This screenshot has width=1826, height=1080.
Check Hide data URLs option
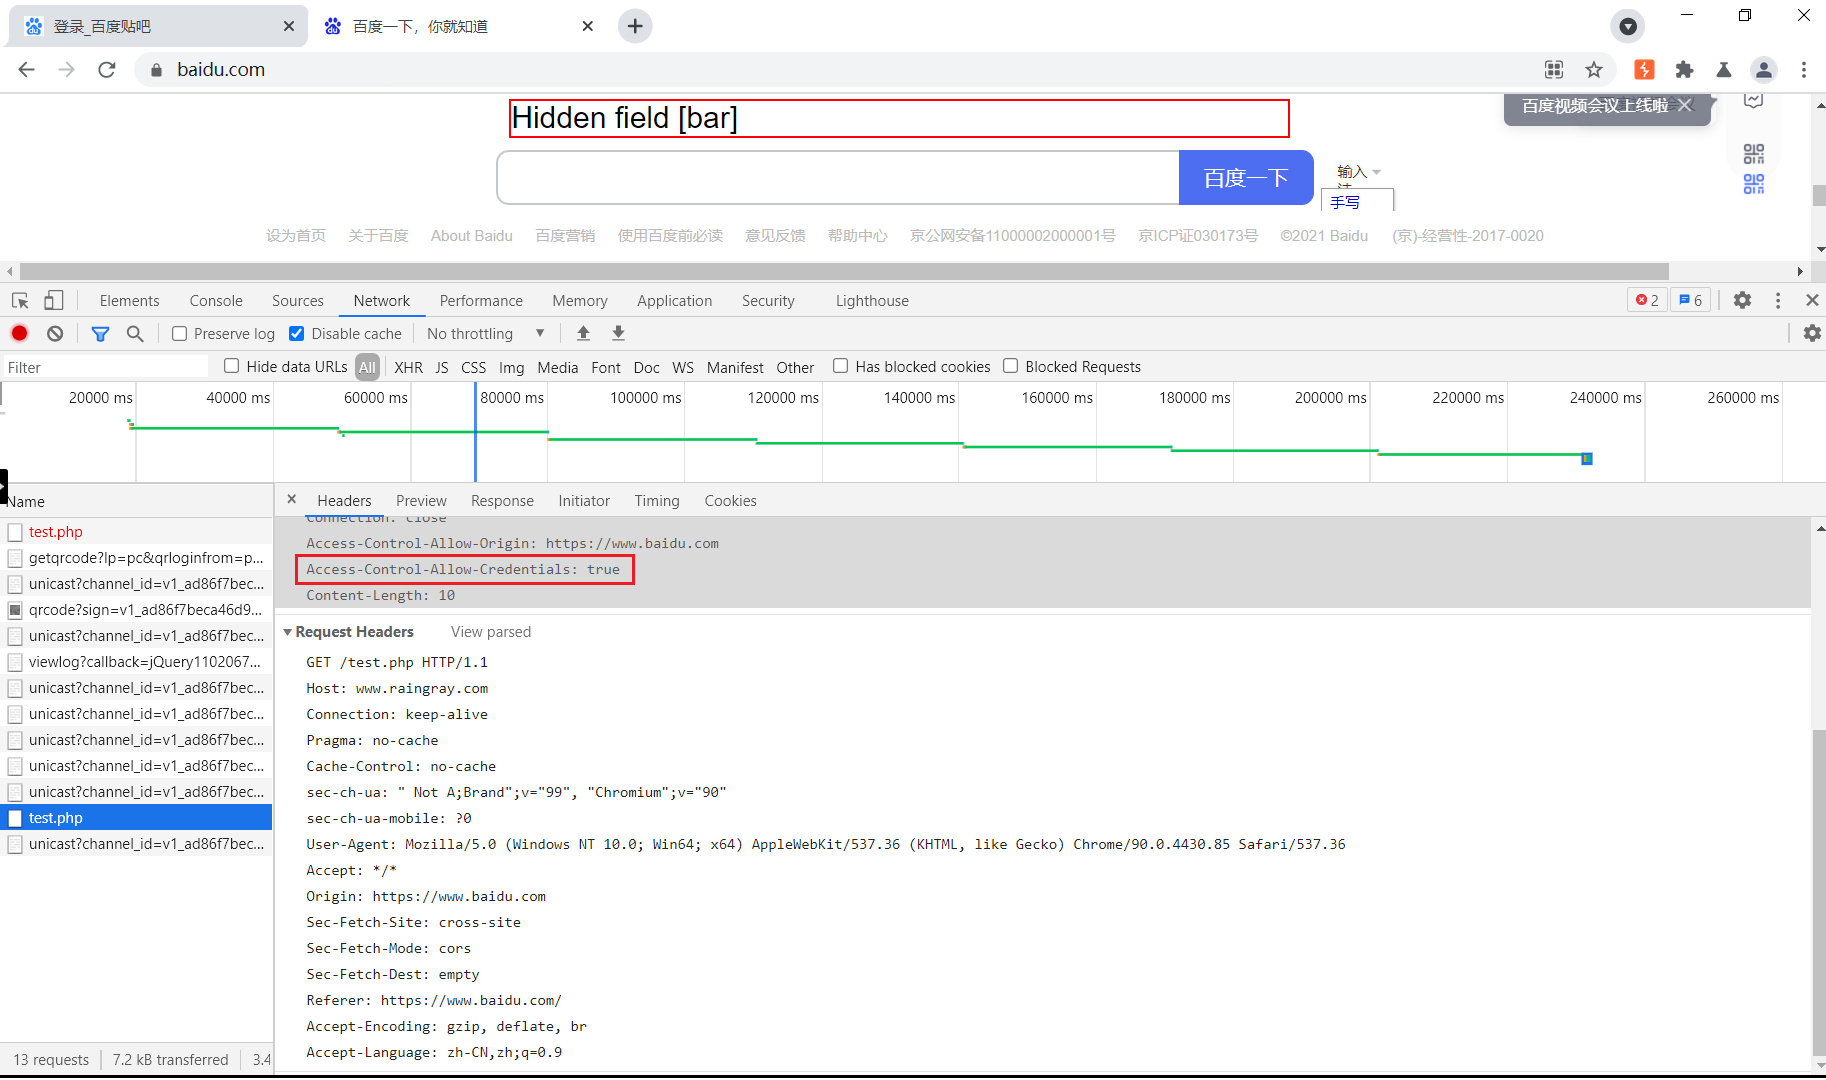click(232, 366)
